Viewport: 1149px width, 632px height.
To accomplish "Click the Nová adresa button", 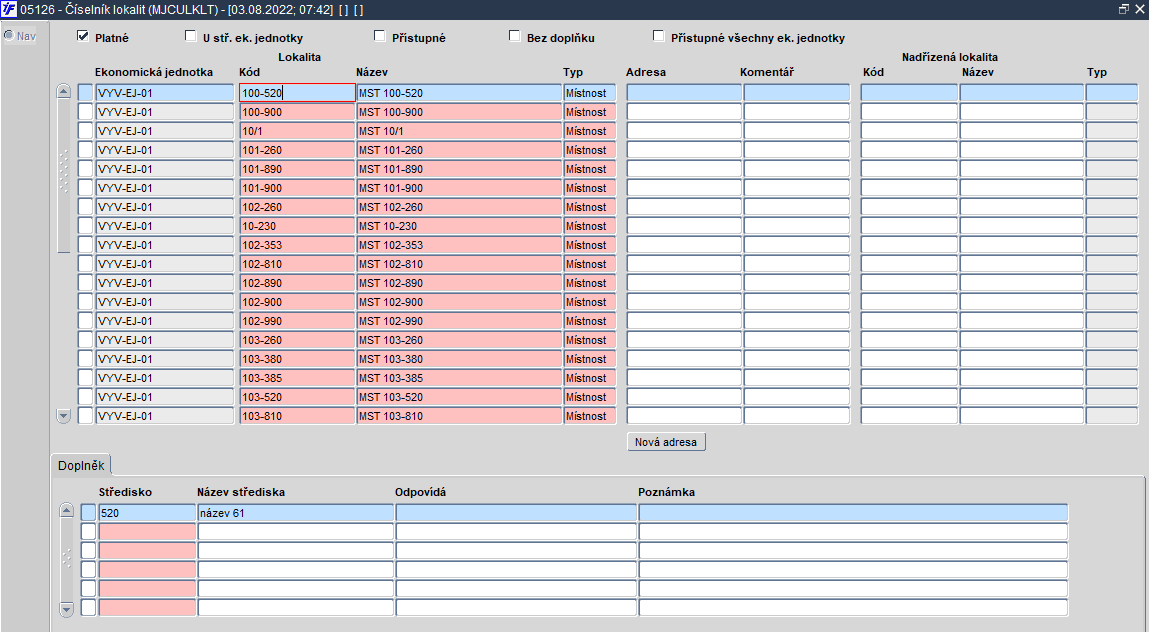I will click(667, 442).
